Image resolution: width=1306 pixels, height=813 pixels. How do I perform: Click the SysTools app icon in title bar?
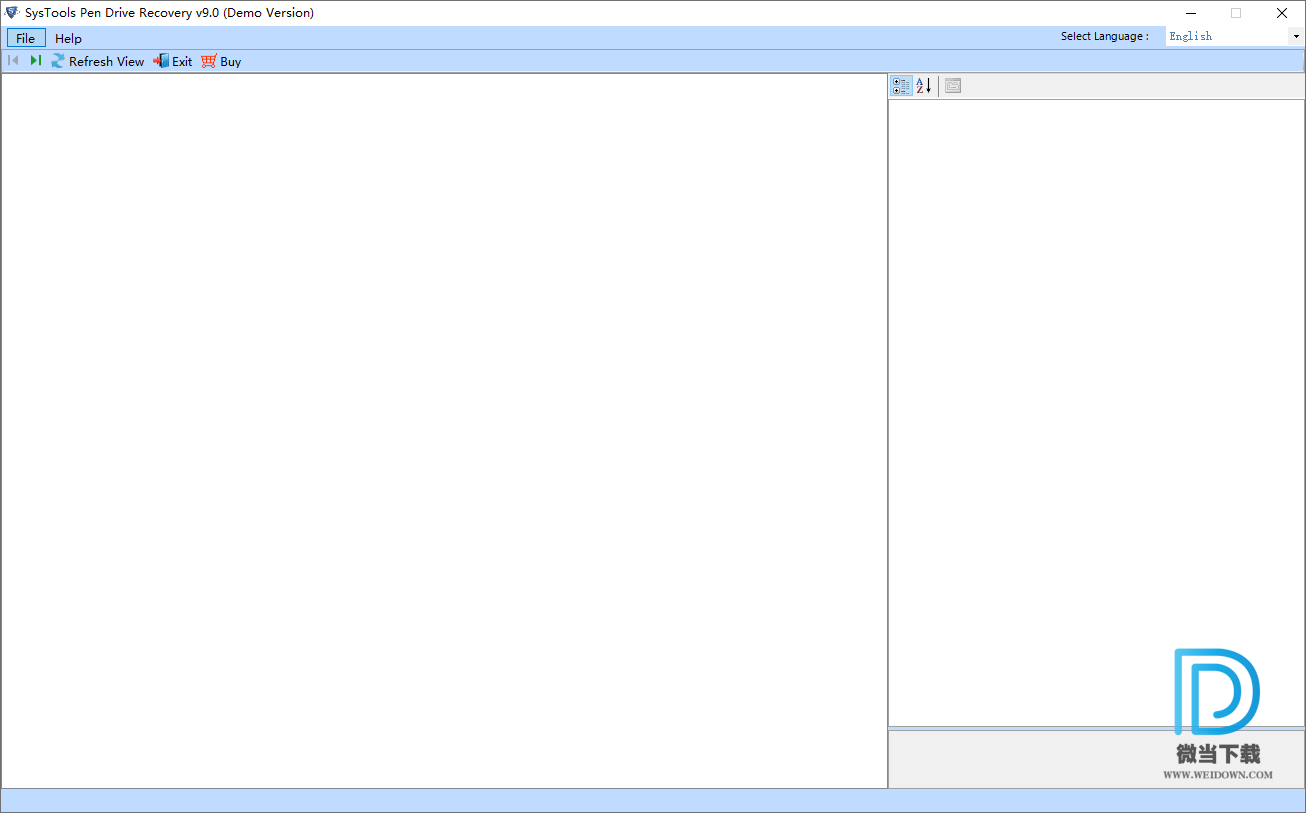pos(12,13)
